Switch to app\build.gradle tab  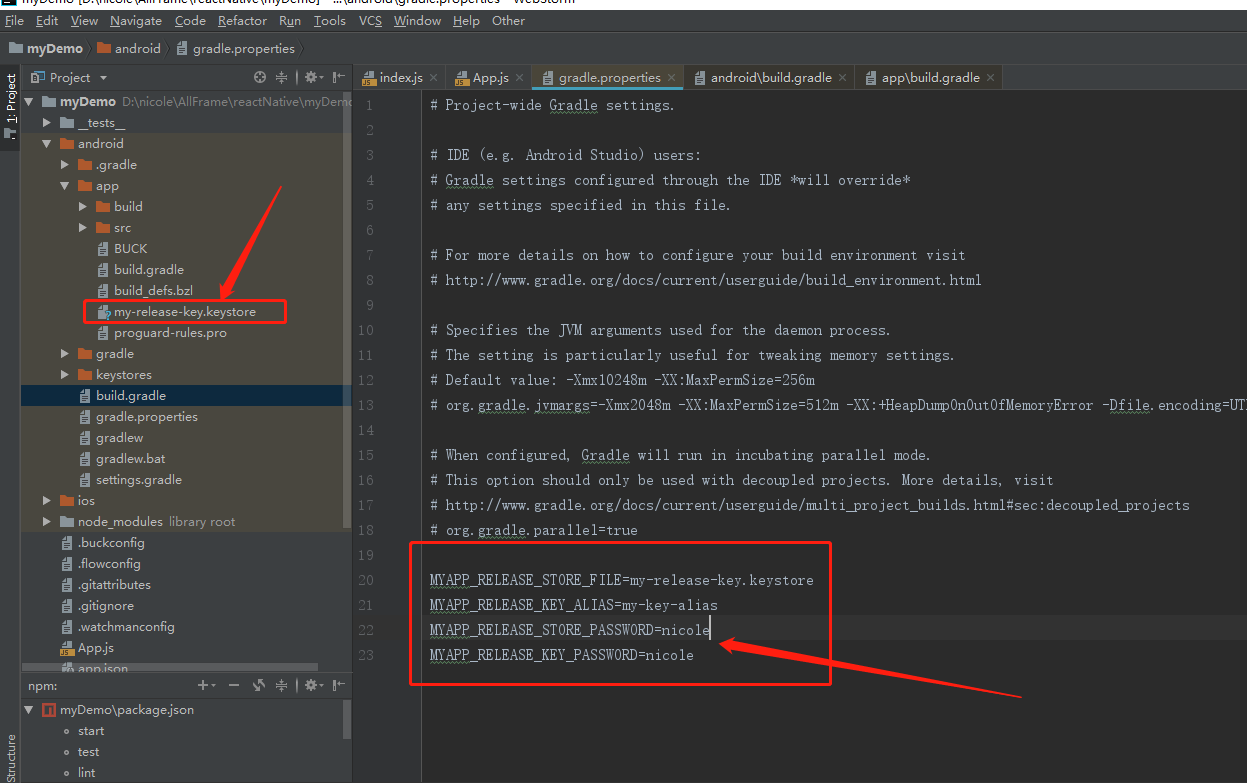(930, 77)
